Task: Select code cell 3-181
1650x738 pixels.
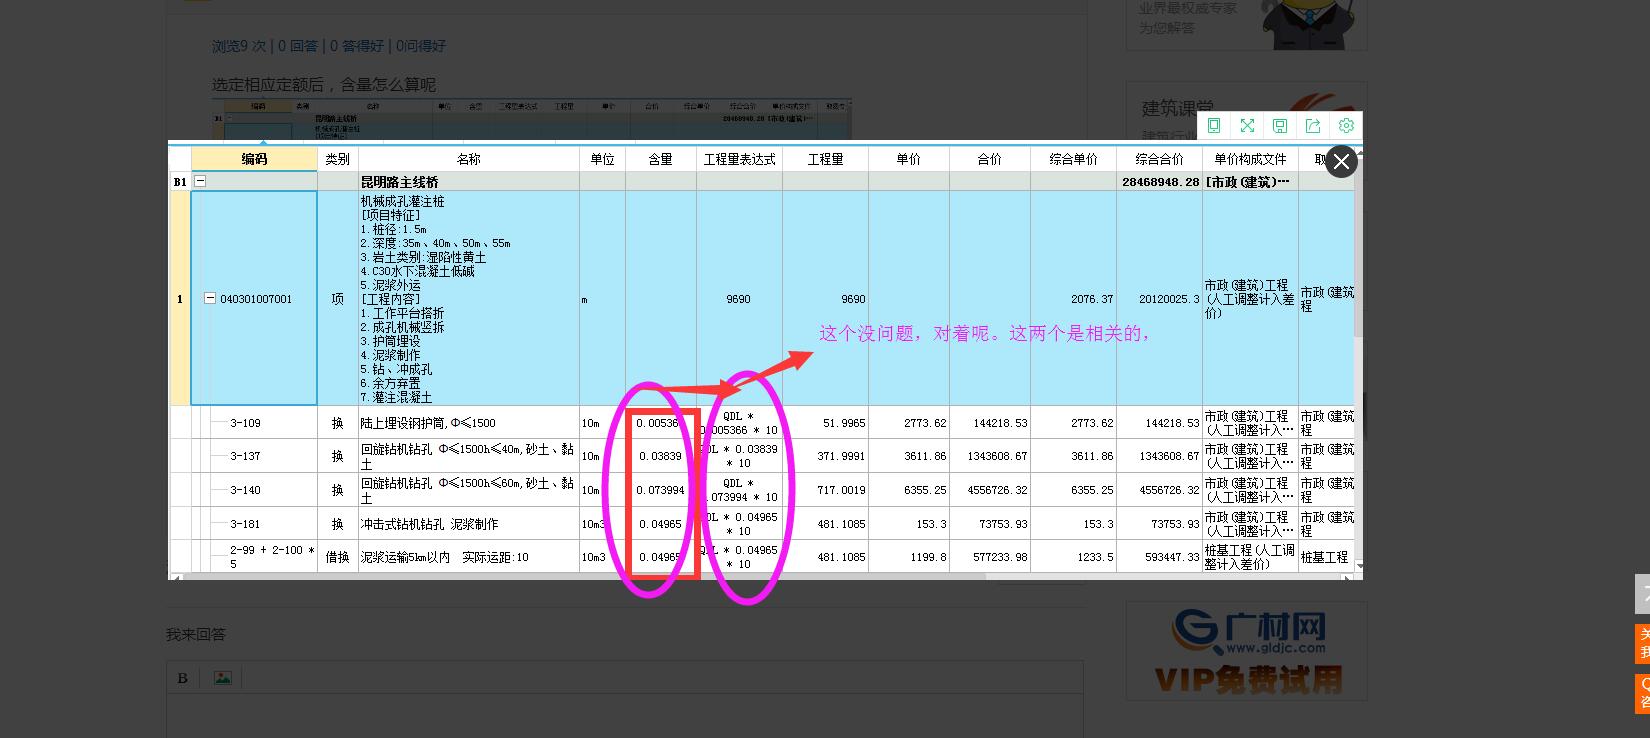Action: point(254,524)
